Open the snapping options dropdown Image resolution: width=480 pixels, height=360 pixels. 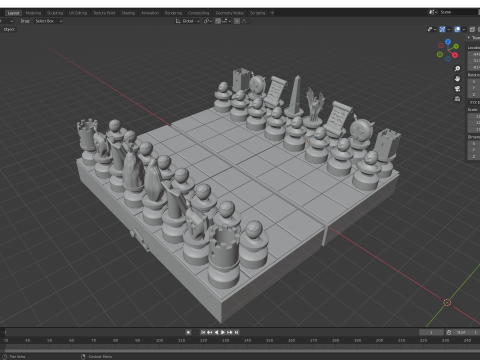coord(226,21)
